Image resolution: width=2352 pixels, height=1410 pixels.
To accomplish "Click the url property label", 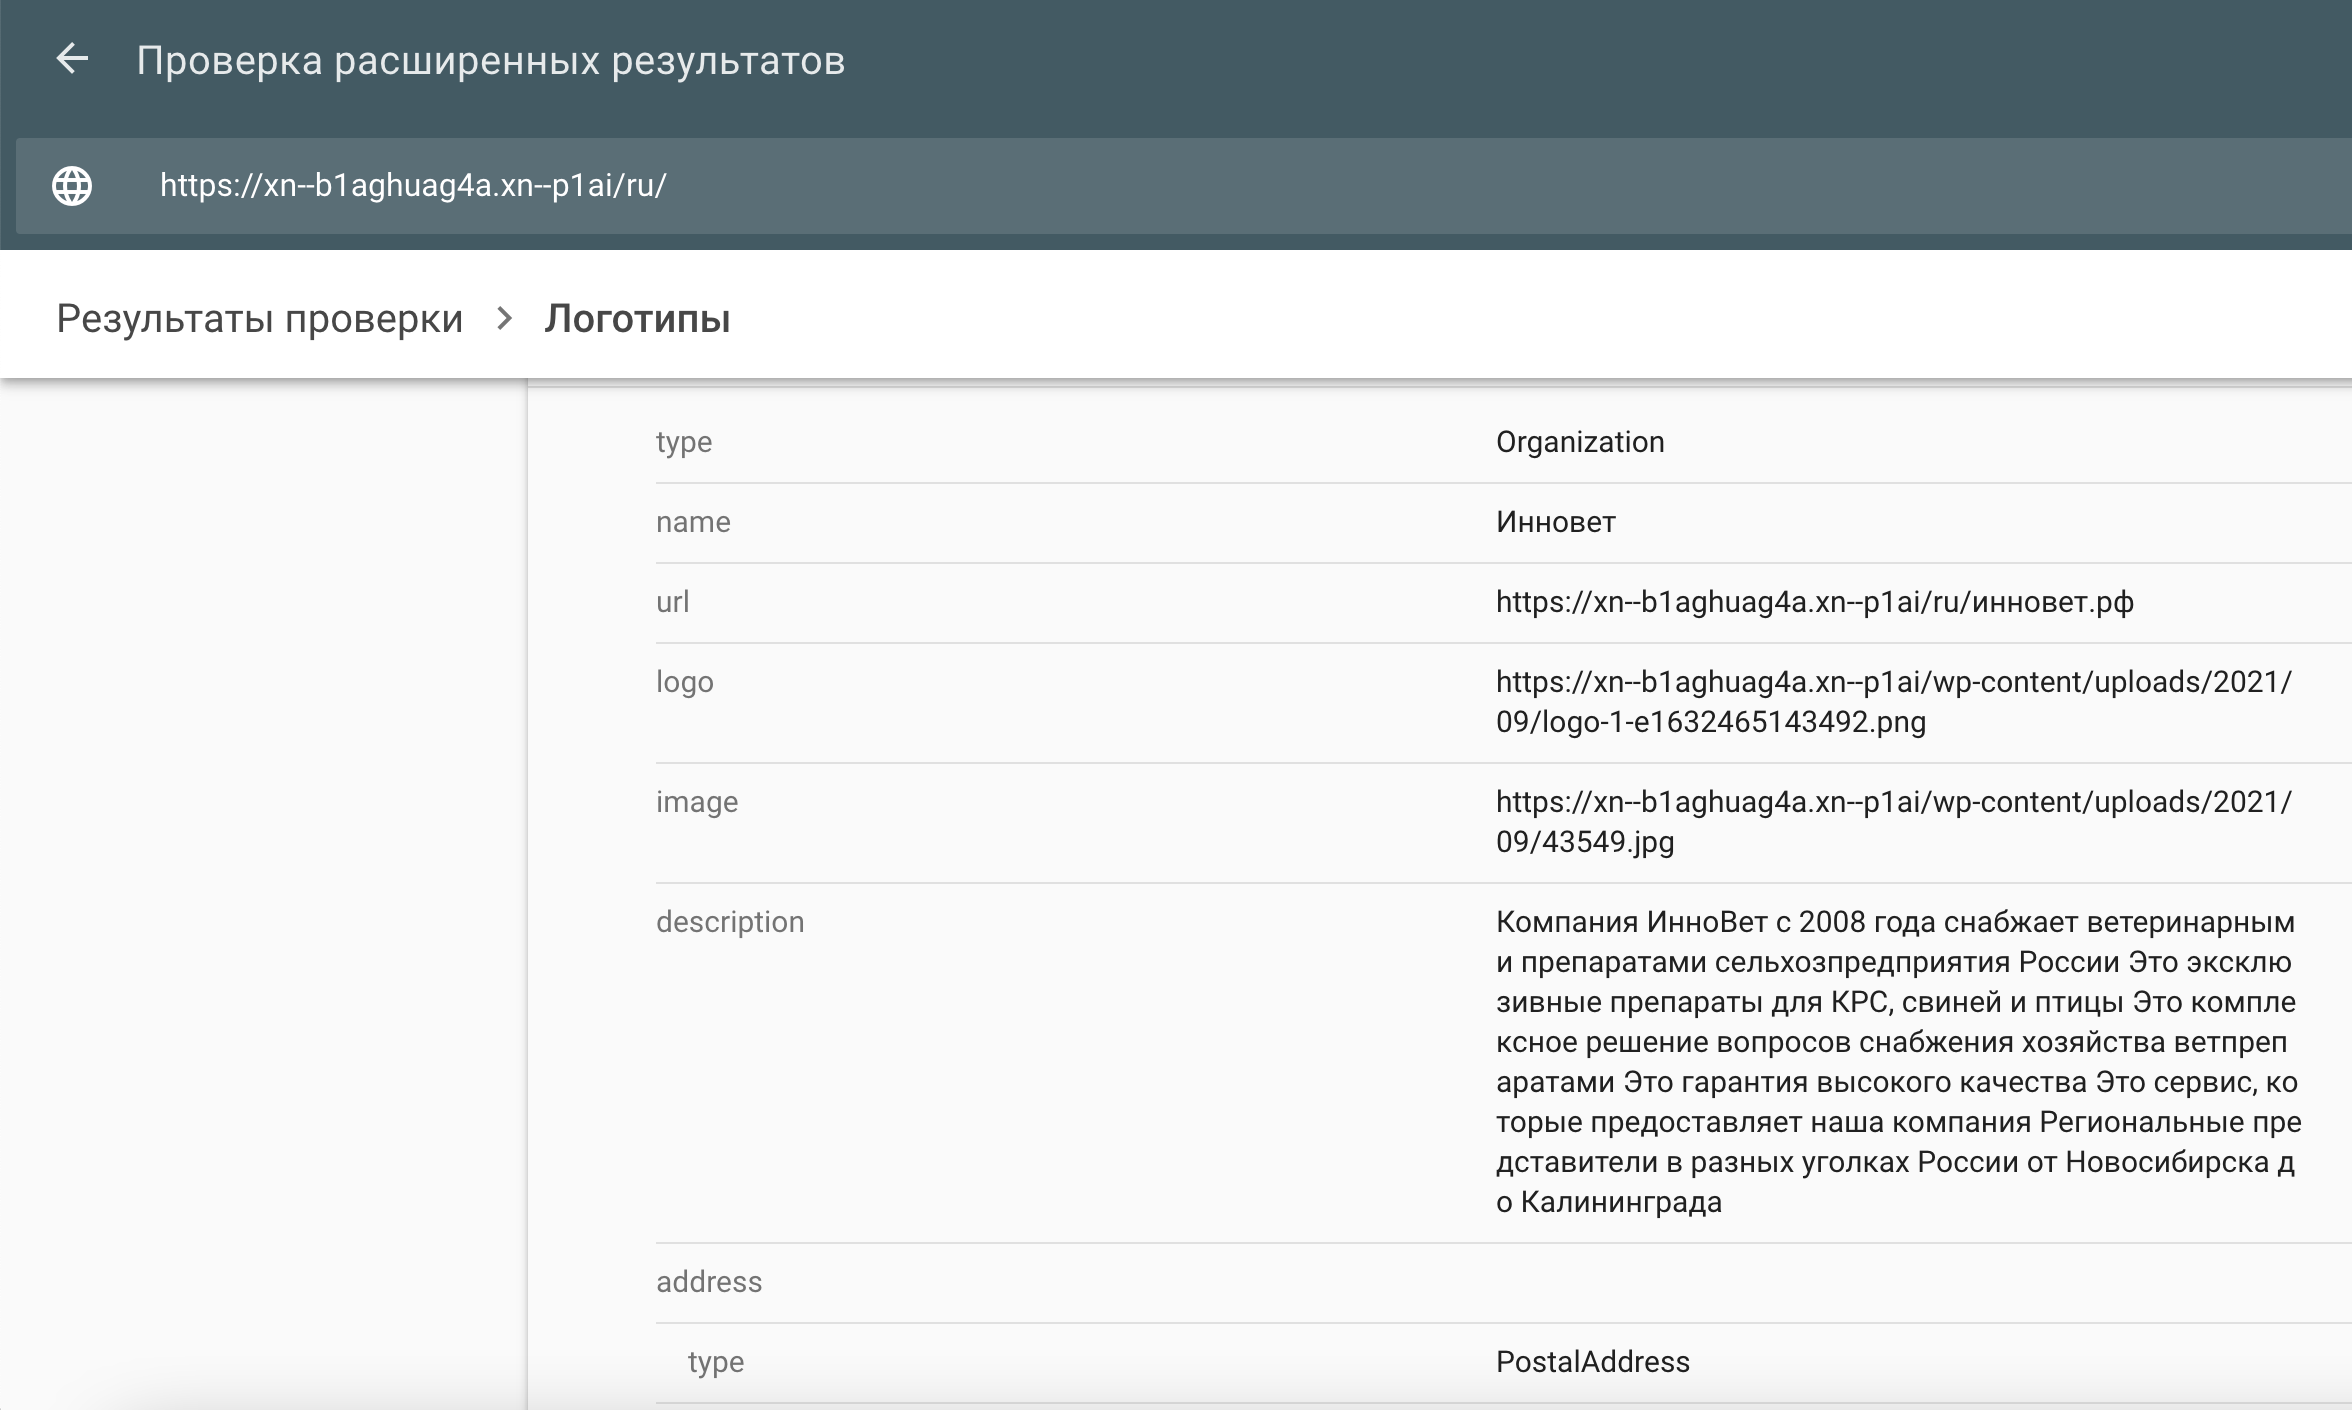I will coord(673,602).
